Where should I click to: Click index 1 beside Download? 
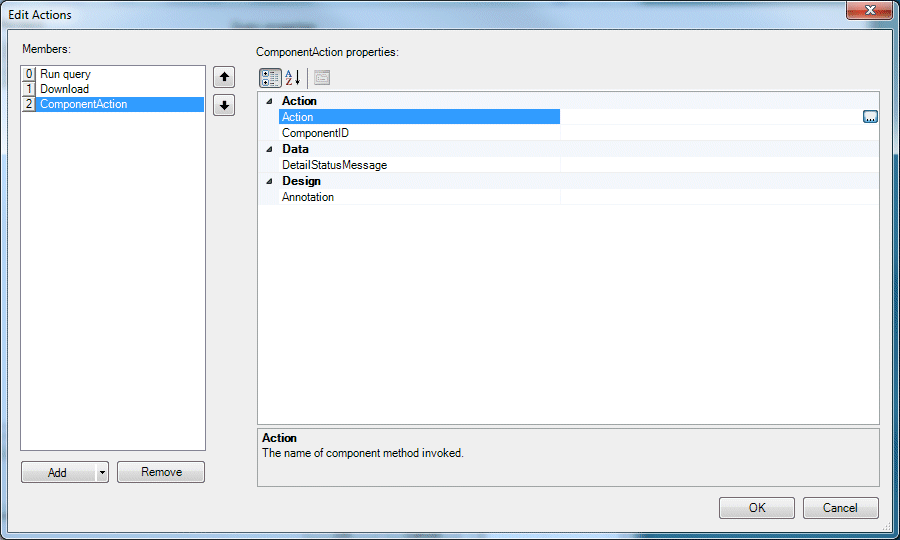(x=29, y=89)
